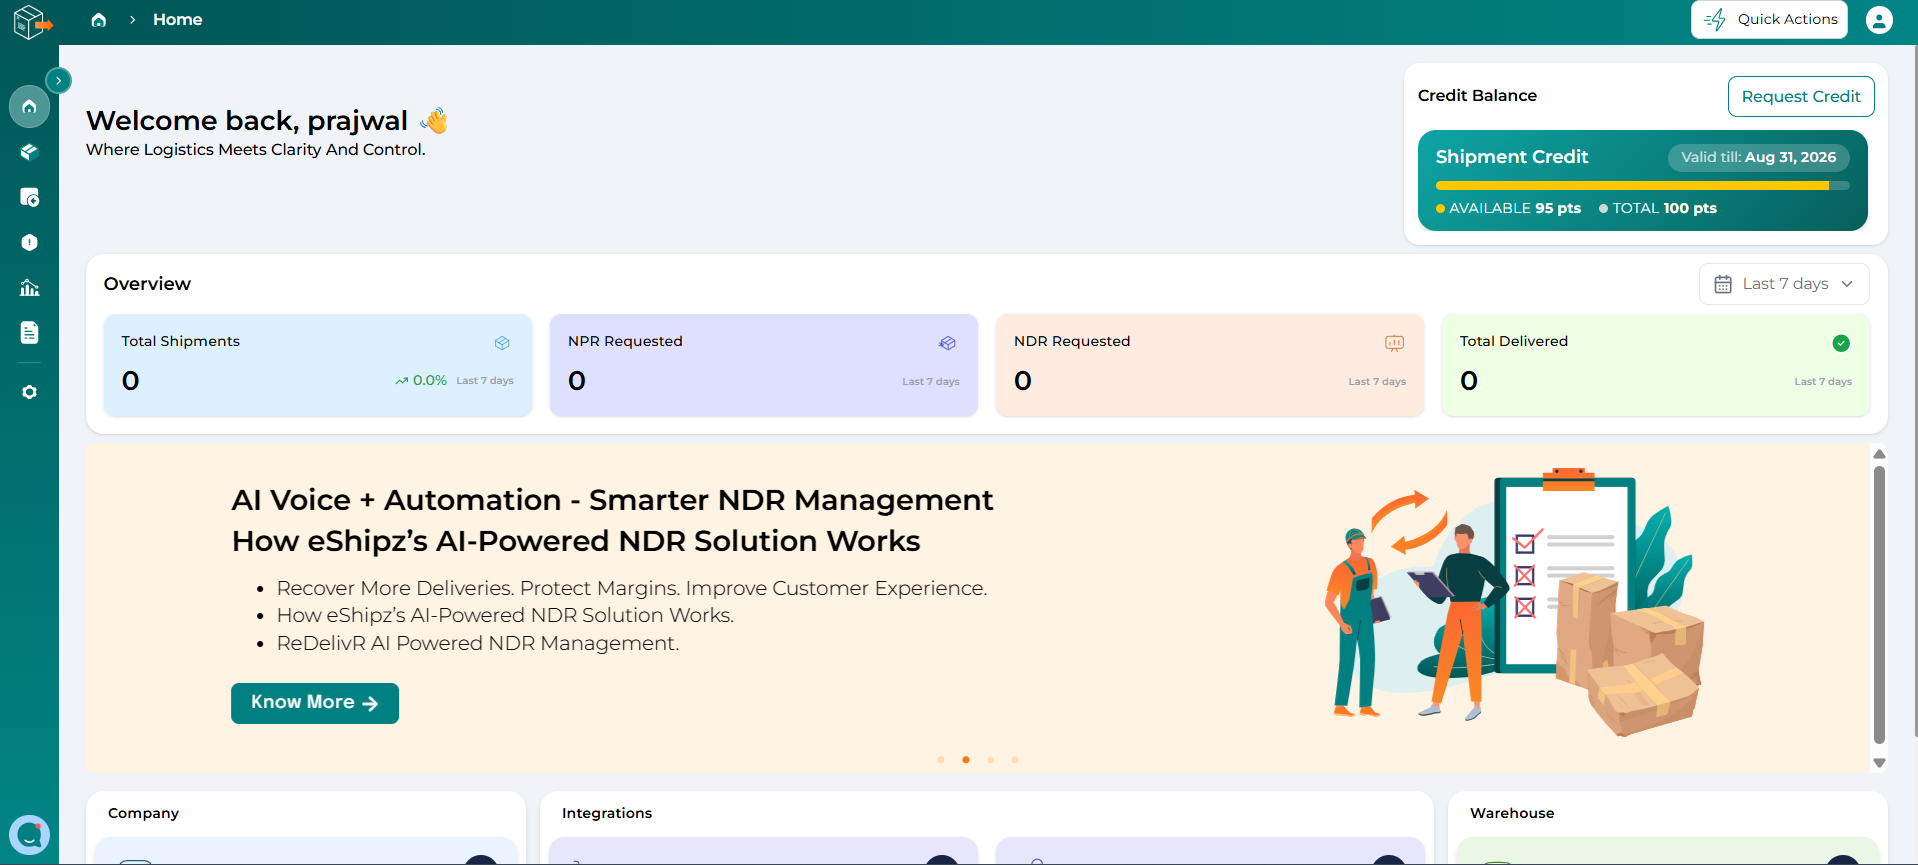The height and width of the screenshot is (865, 1918).
Task: Click the 'AI Voice + Automation' banner headline
Action: (x=612, y=500)
